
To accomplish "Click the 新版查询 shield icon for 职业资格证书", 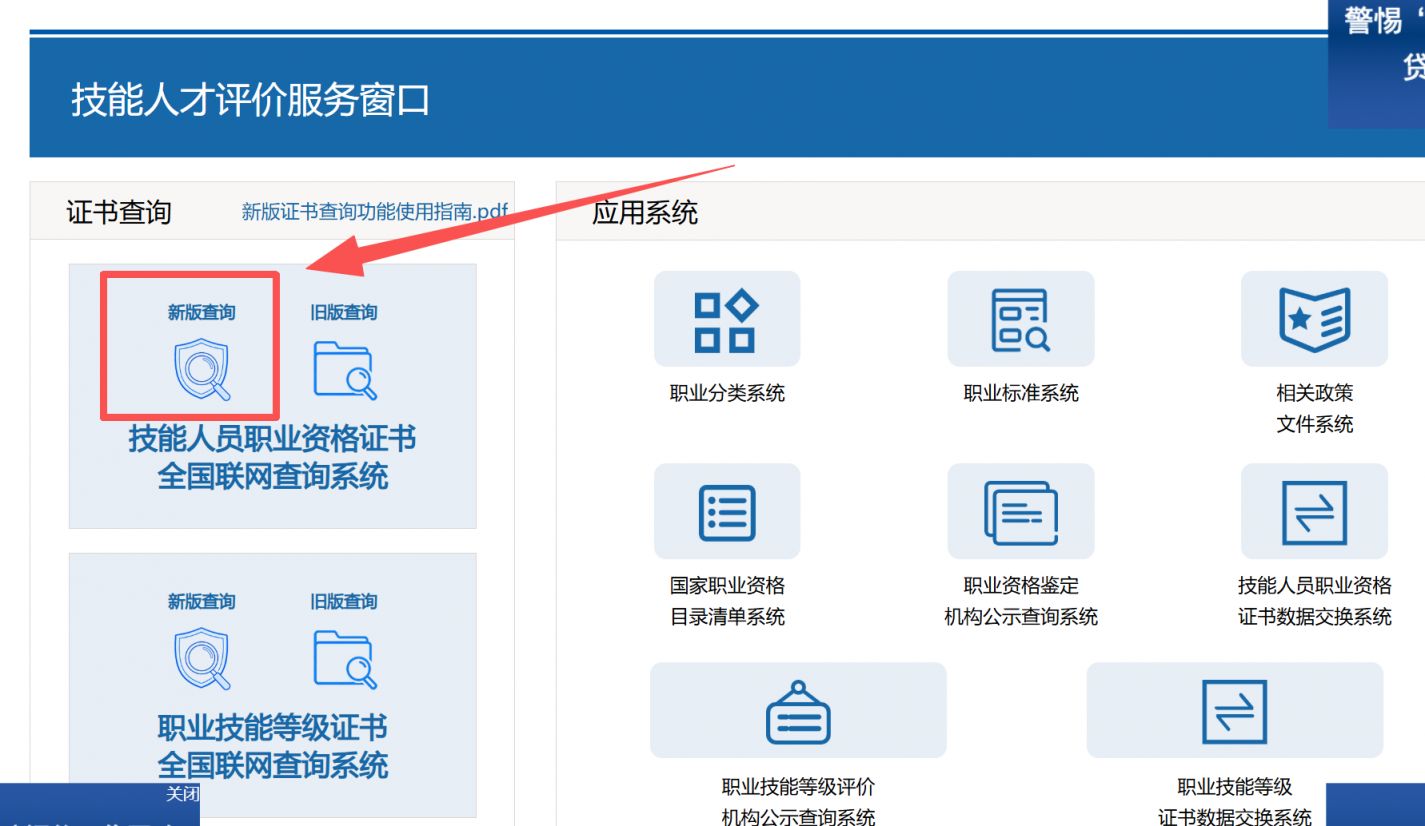I will [202, 369].
